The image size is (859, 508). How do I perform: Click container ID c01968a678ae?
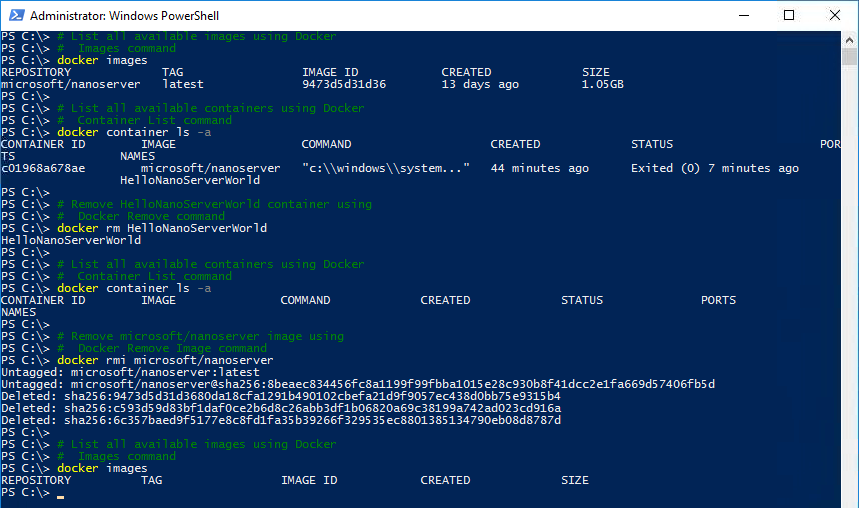pos(43,168)
